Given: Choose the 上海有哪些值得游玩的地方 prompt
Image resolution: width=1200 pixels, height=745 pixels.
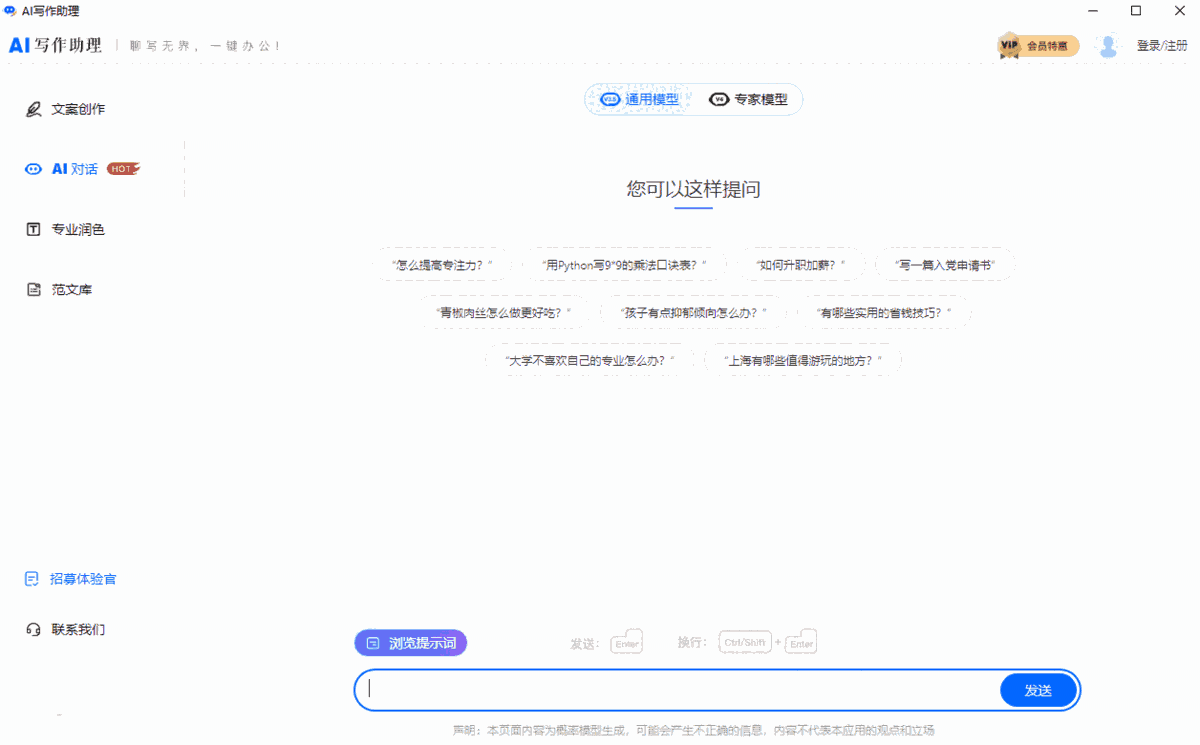Looking at the screenshot, I should [x=803, y=358].
